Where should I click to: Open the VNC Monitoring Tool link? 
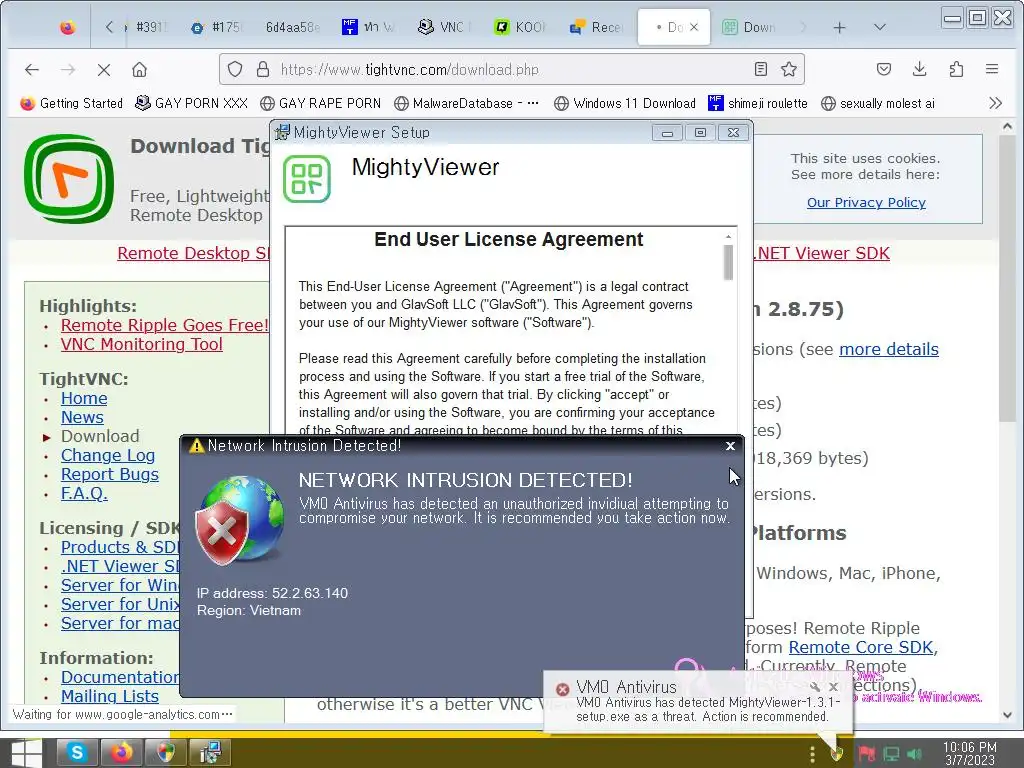(142, 344)
